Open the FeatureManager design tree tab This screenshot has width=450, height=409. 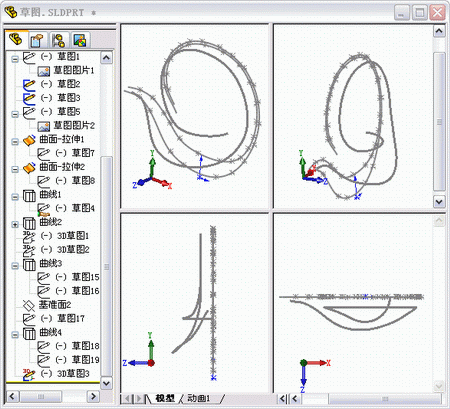(x=16, y=40)
